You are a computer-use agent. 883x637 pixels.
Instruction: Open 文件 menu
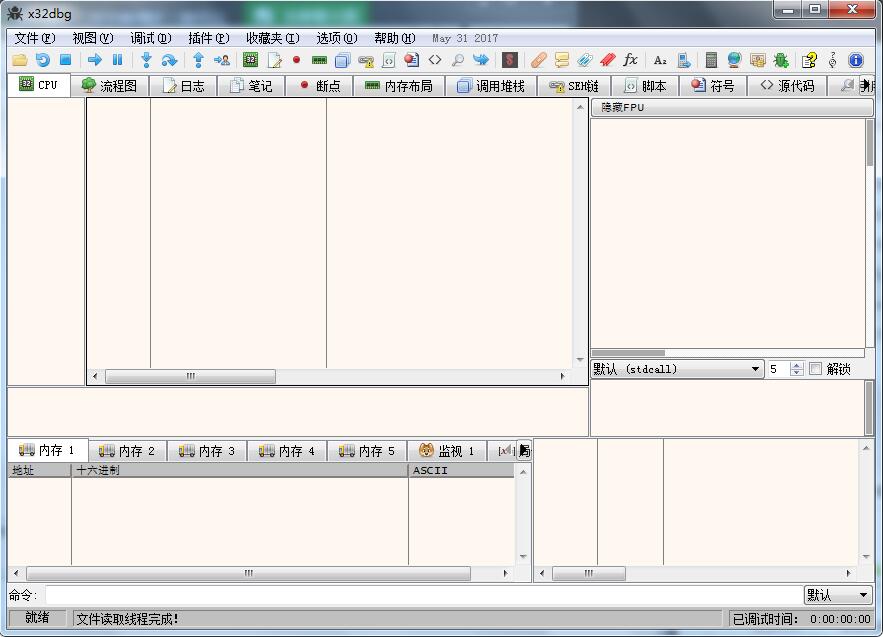coord(35,38)
